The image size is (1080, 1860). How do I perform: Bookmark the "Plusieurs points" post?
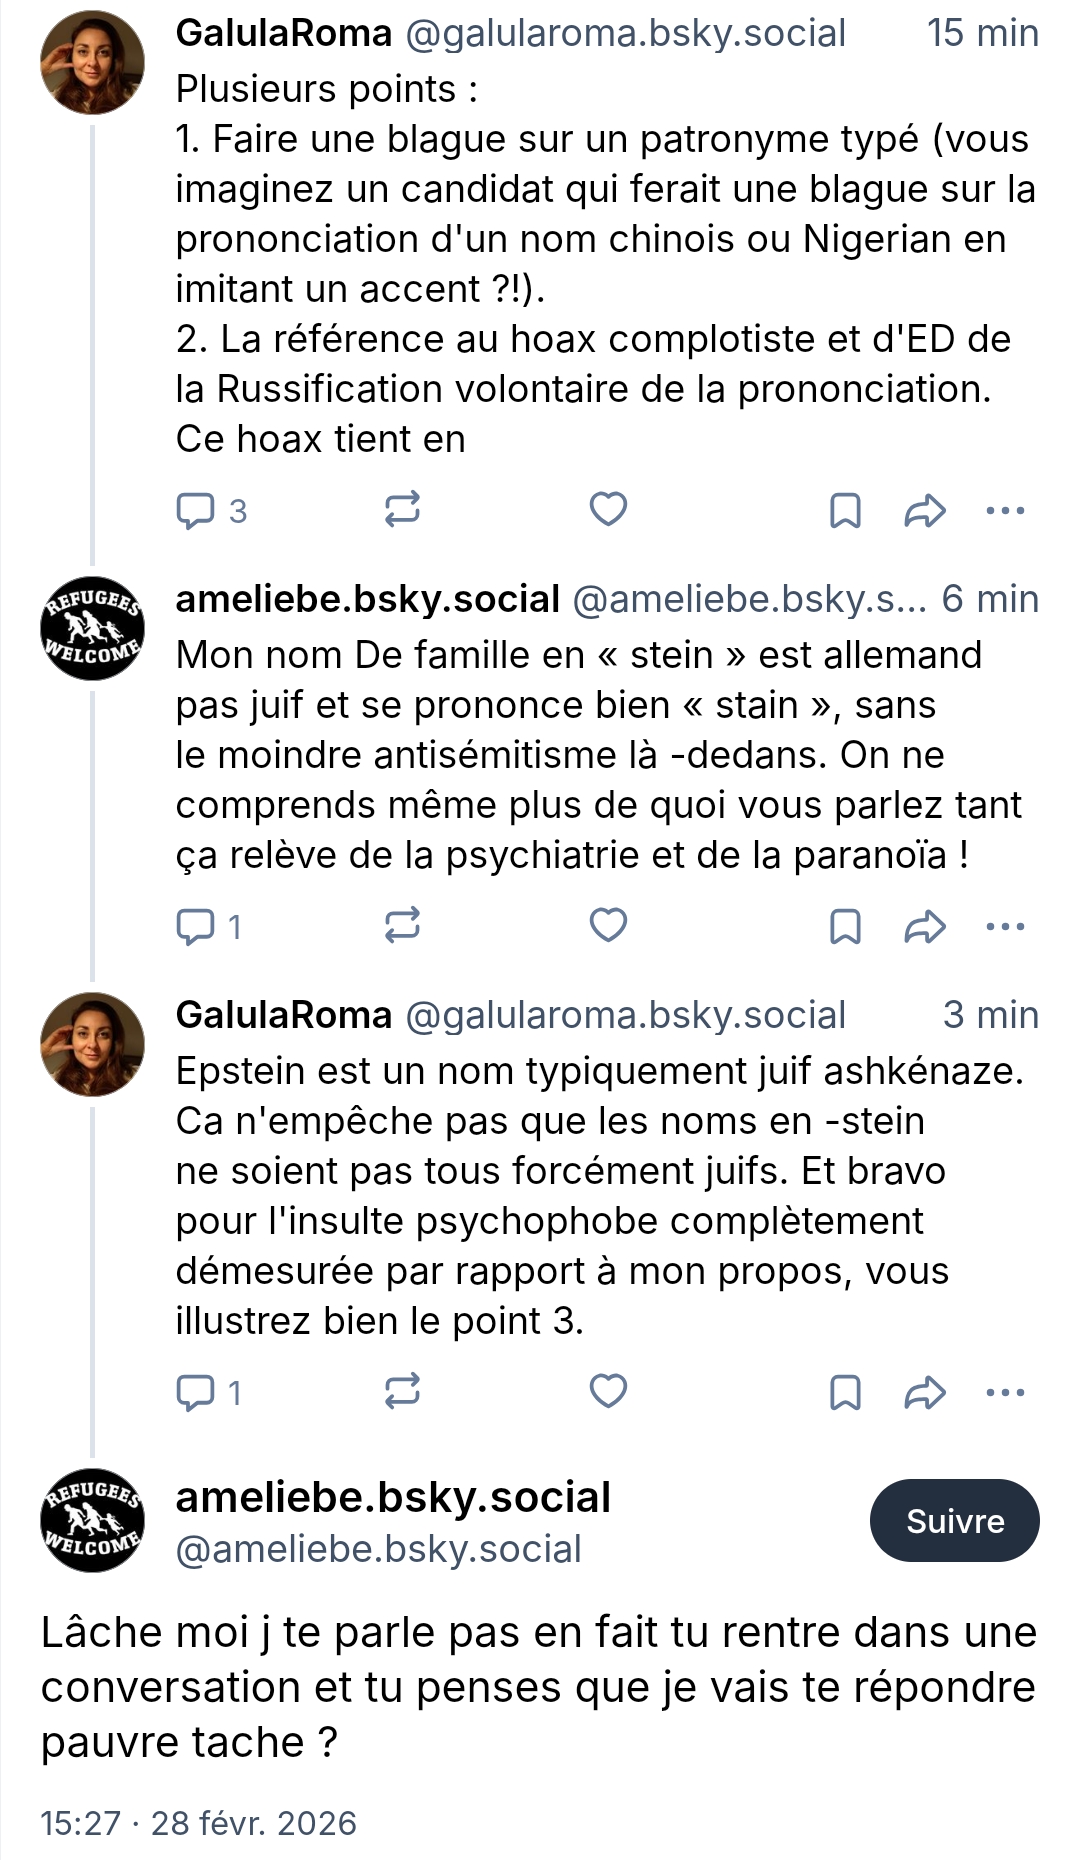(x=845, y=510)
